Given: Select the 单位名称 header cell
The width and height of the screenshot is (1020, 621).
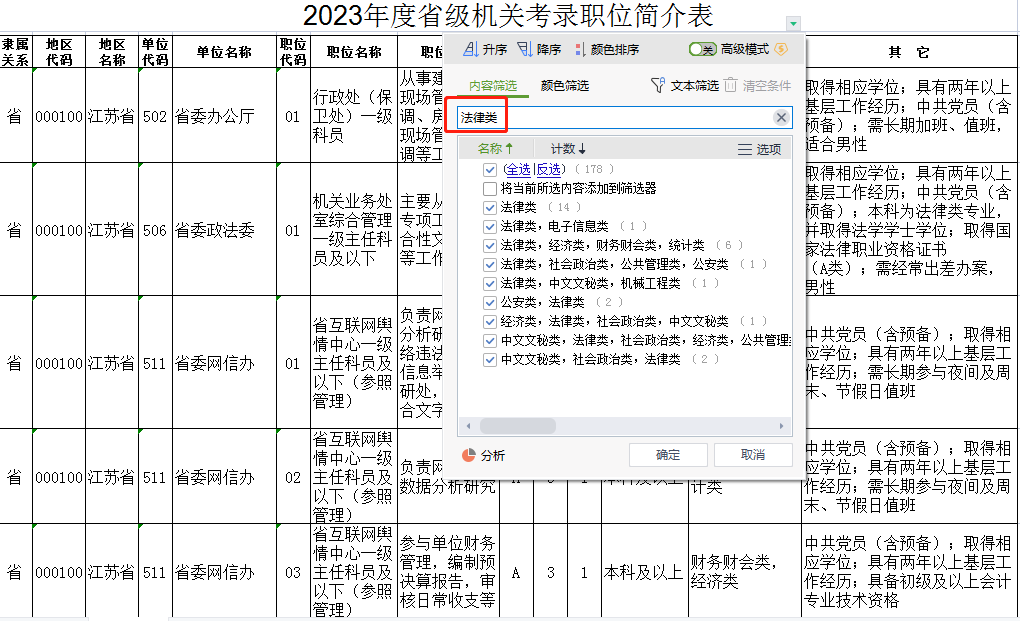Looking at the screenshot, I should 224,51.
